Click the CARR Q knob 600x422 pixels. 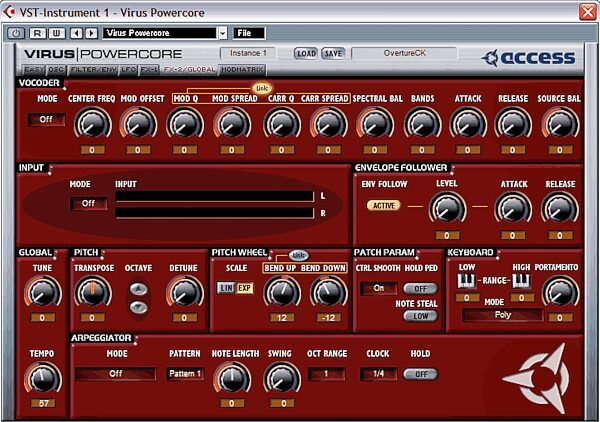(x=282, y=124)
